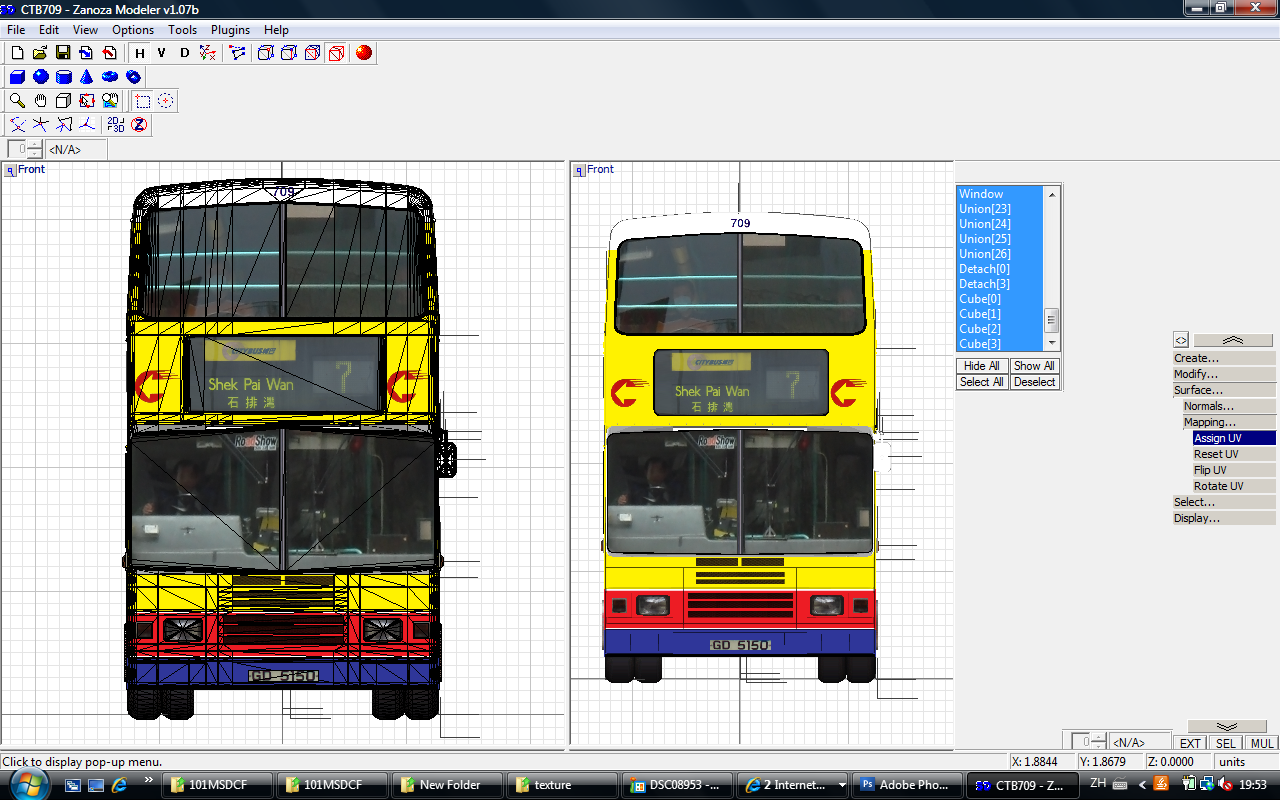Create a tube primitive
1280x800 pixels.
pyautogui.click(x=133, y=77)
